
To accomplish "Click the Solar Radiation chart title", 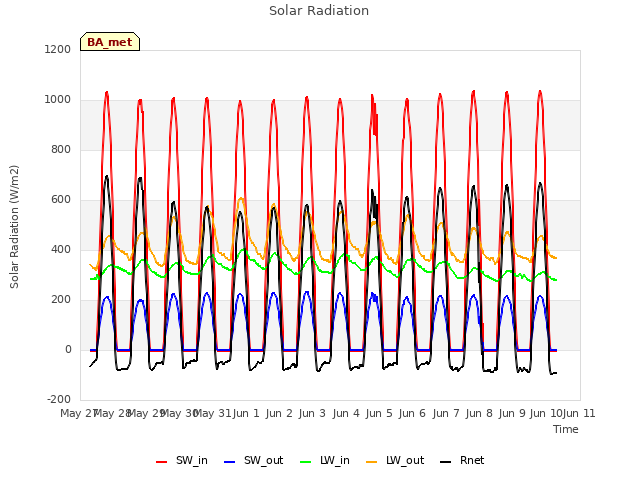I will point(319,11).
